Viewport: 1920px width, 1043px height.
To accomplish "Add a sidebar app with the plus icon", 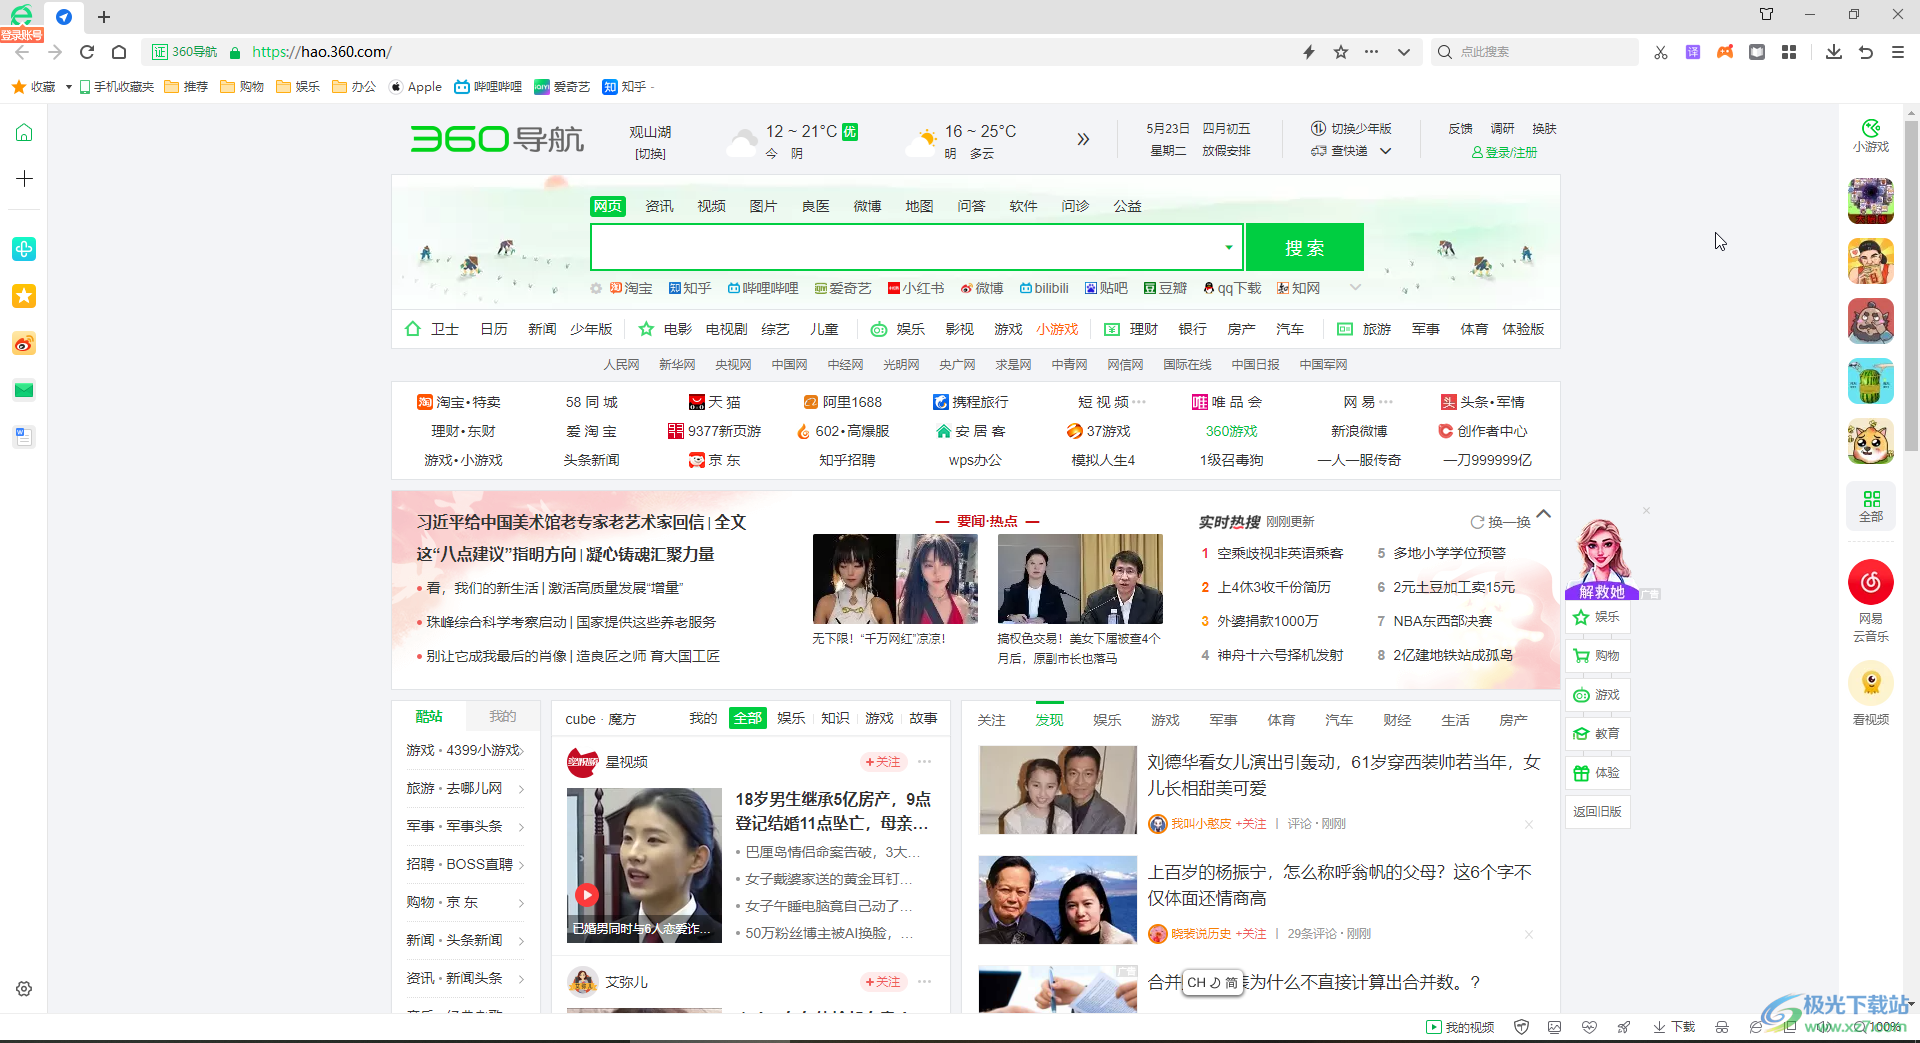I will click(x=24, y=179).
